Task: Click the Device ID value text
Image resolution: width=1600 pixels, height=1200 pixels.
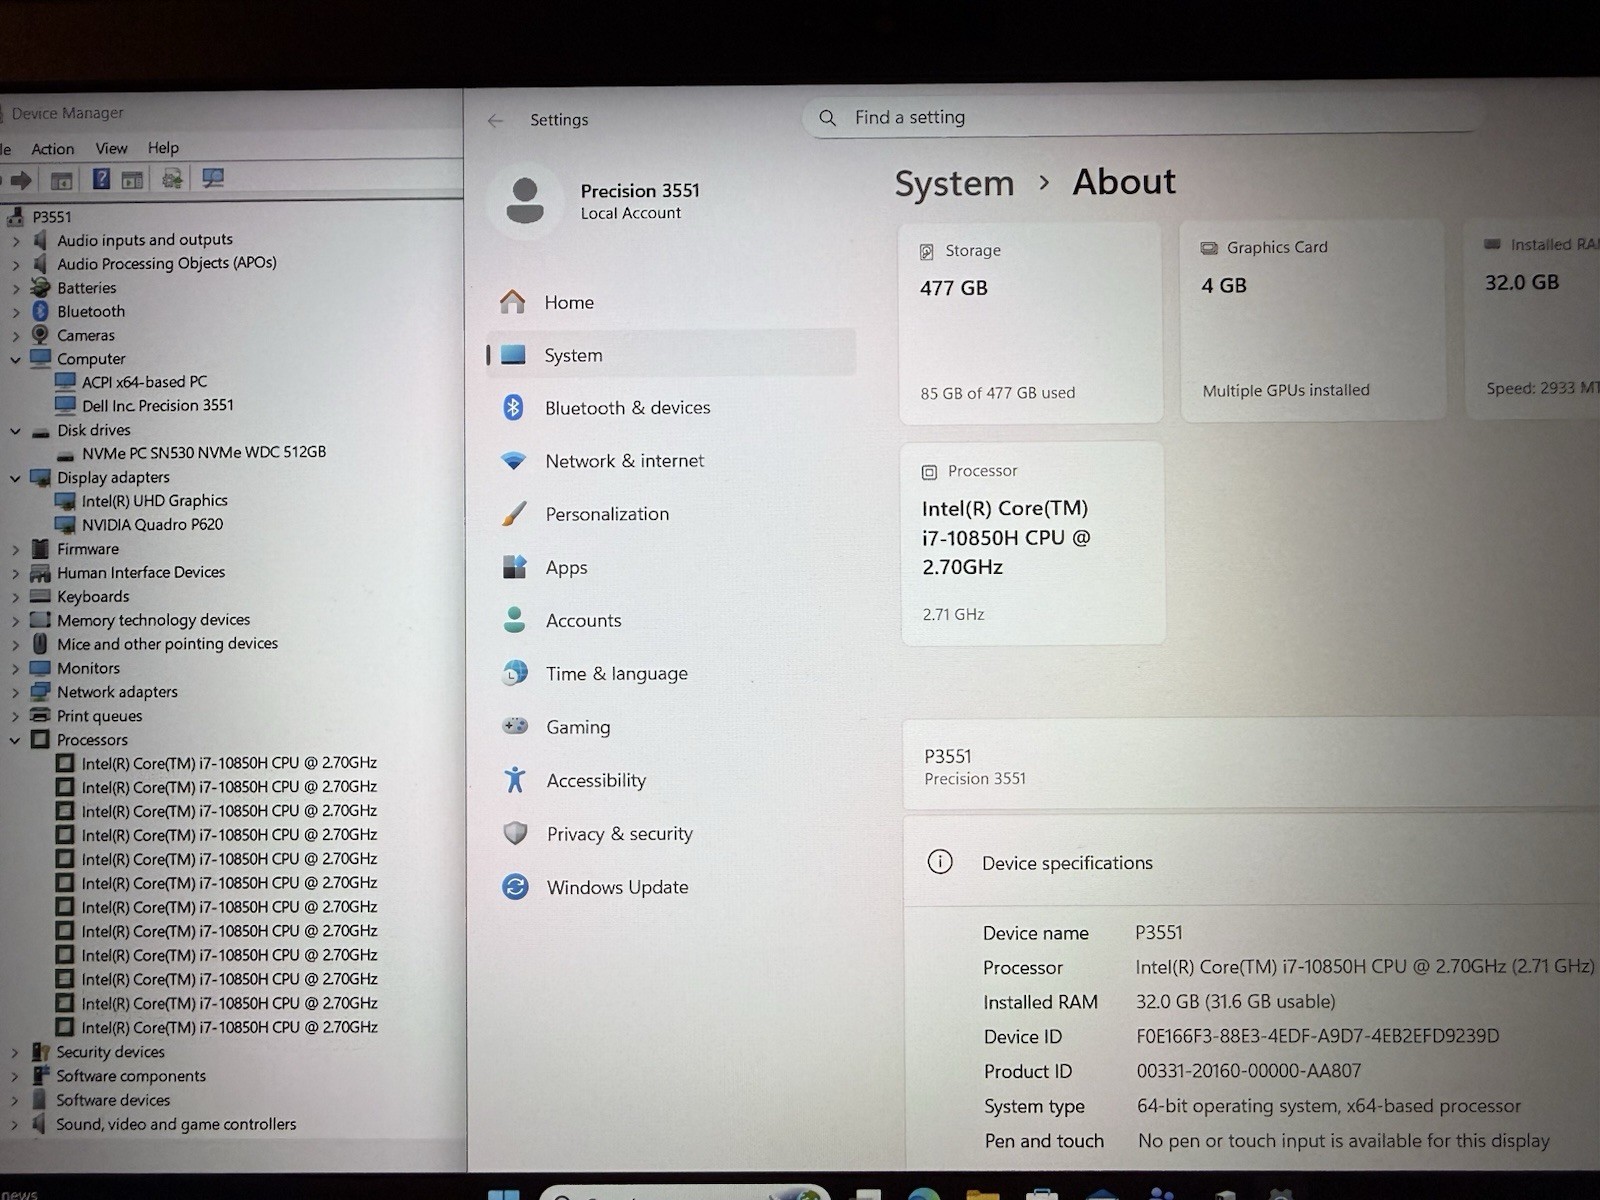Action: [x=1318, y=1036]
